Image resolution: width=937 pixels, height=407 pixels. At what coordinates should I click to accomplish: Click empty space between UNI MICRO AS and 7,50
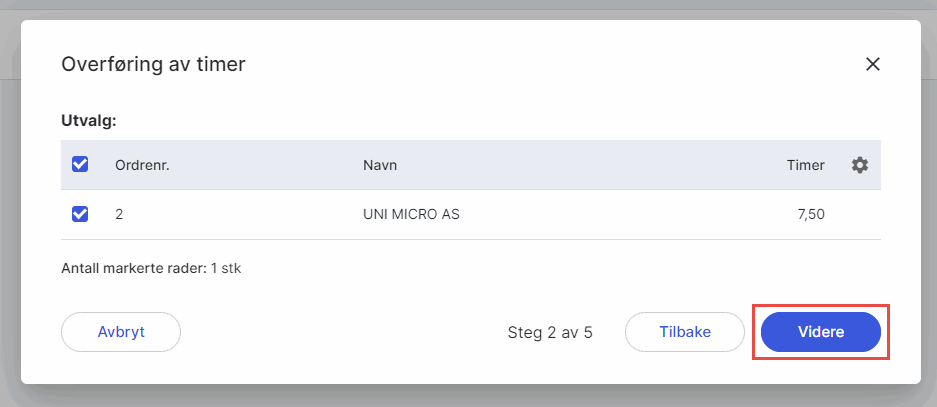pos(620,214)
